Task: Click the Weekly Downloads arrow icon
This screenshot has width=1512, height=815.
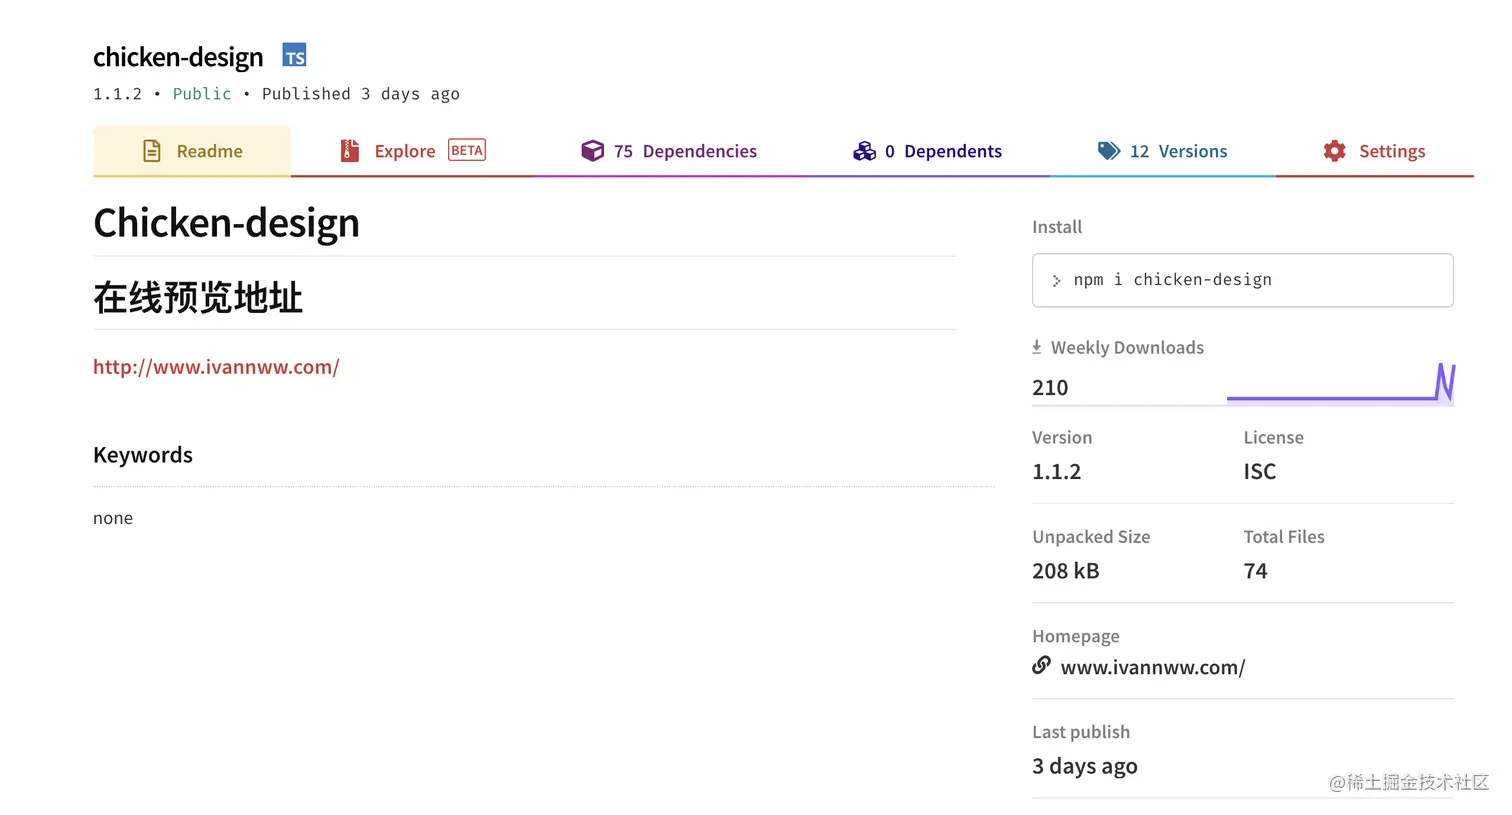Action: 1037,347
